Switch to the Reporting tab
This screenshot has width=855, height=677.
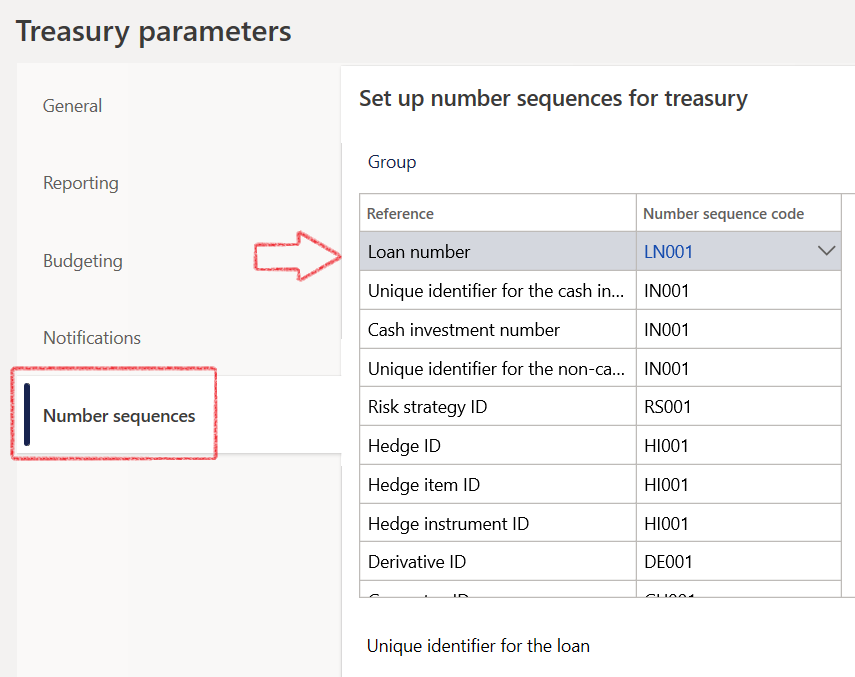click(x=81, y=183)
